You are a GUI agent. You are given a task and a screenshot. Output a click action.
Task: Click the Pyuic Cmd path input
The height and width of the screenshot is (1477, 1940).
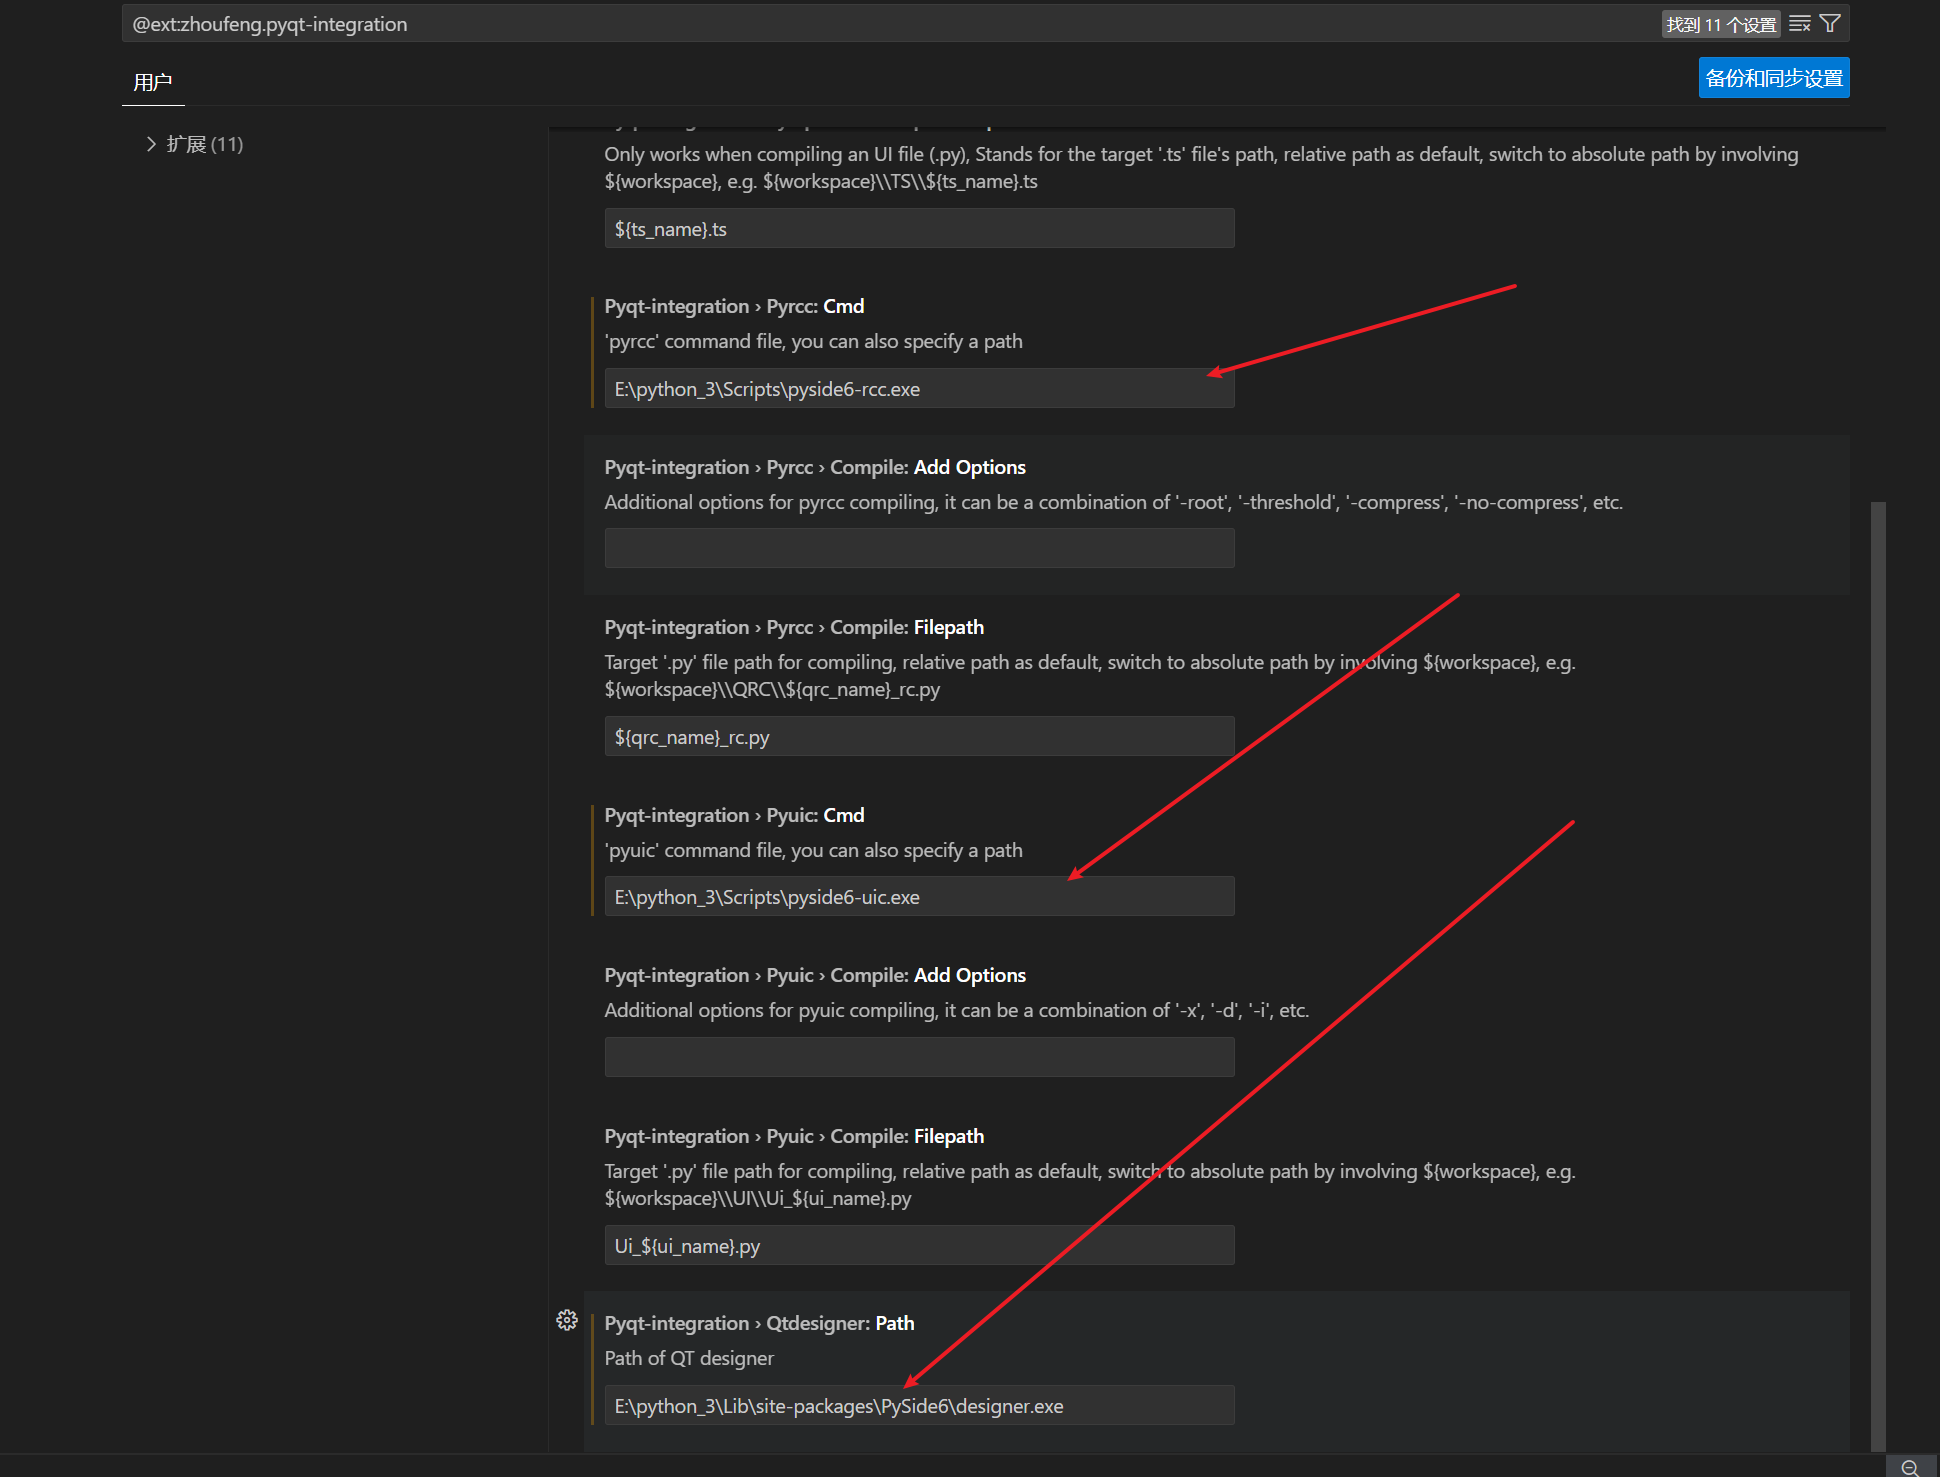tap(918, 897)
